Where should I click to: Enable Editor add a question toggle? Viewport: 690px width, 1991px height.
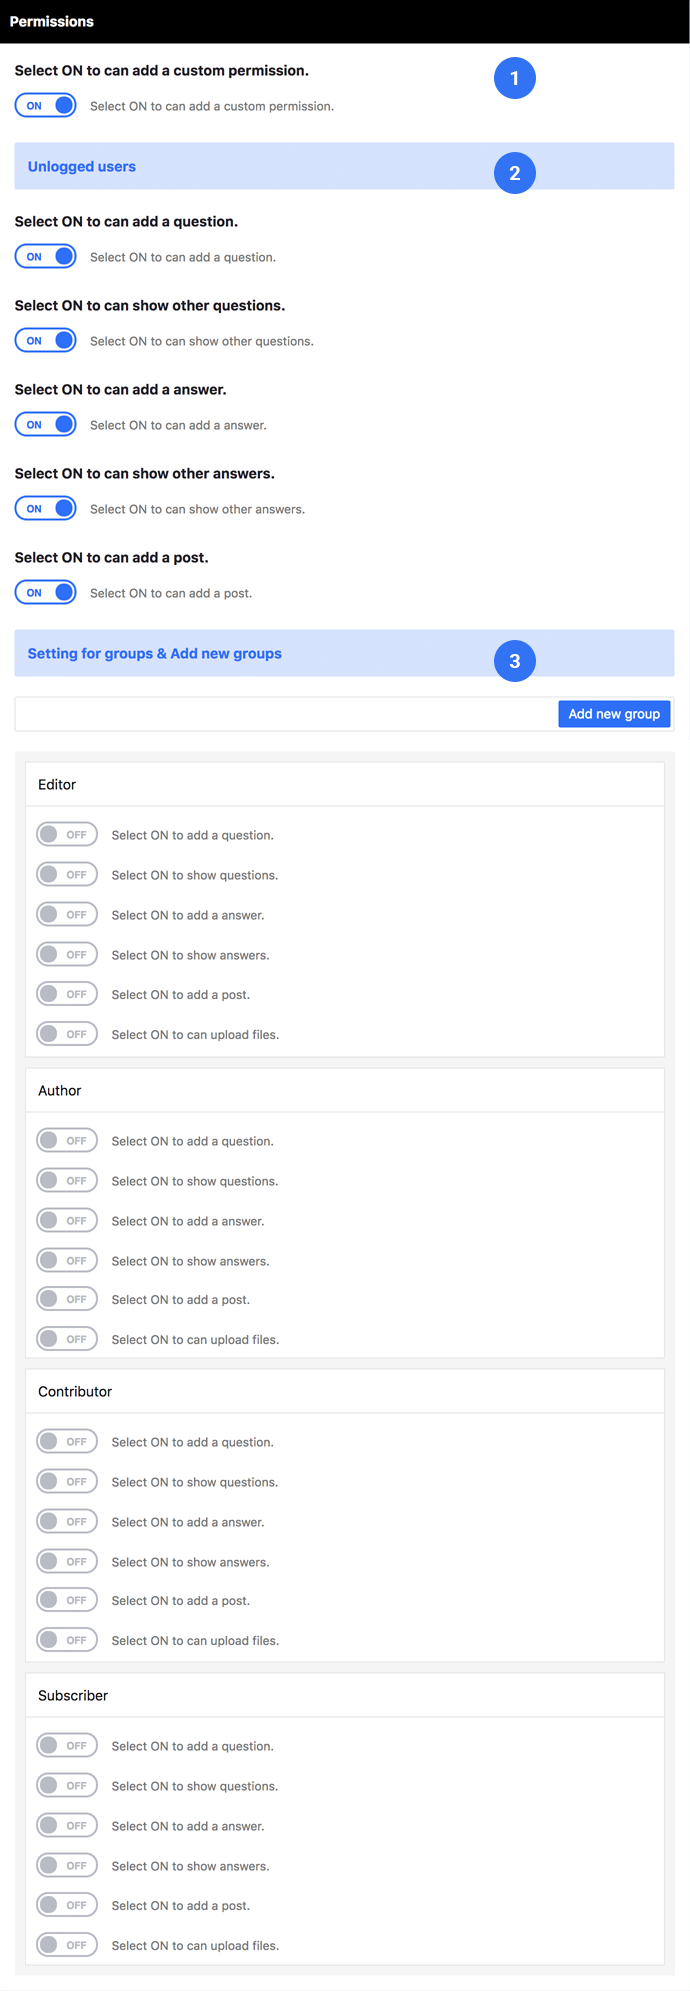(67, 834)
